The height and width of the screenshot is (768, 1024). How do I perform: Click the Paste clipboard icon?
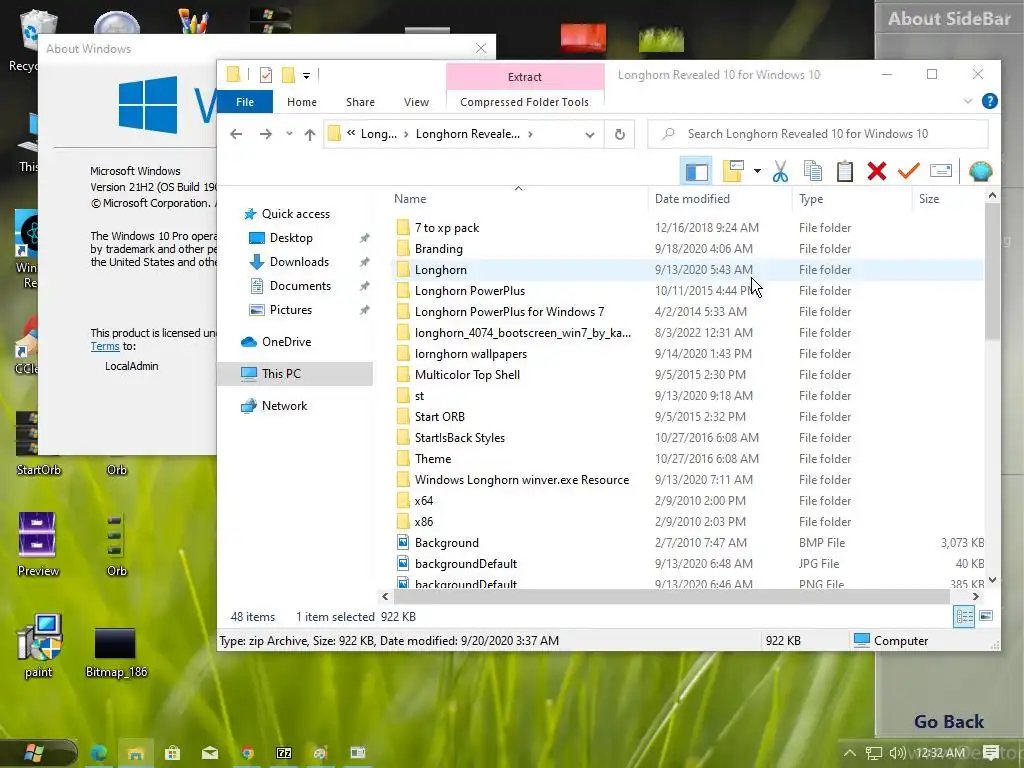click(844, 171)
